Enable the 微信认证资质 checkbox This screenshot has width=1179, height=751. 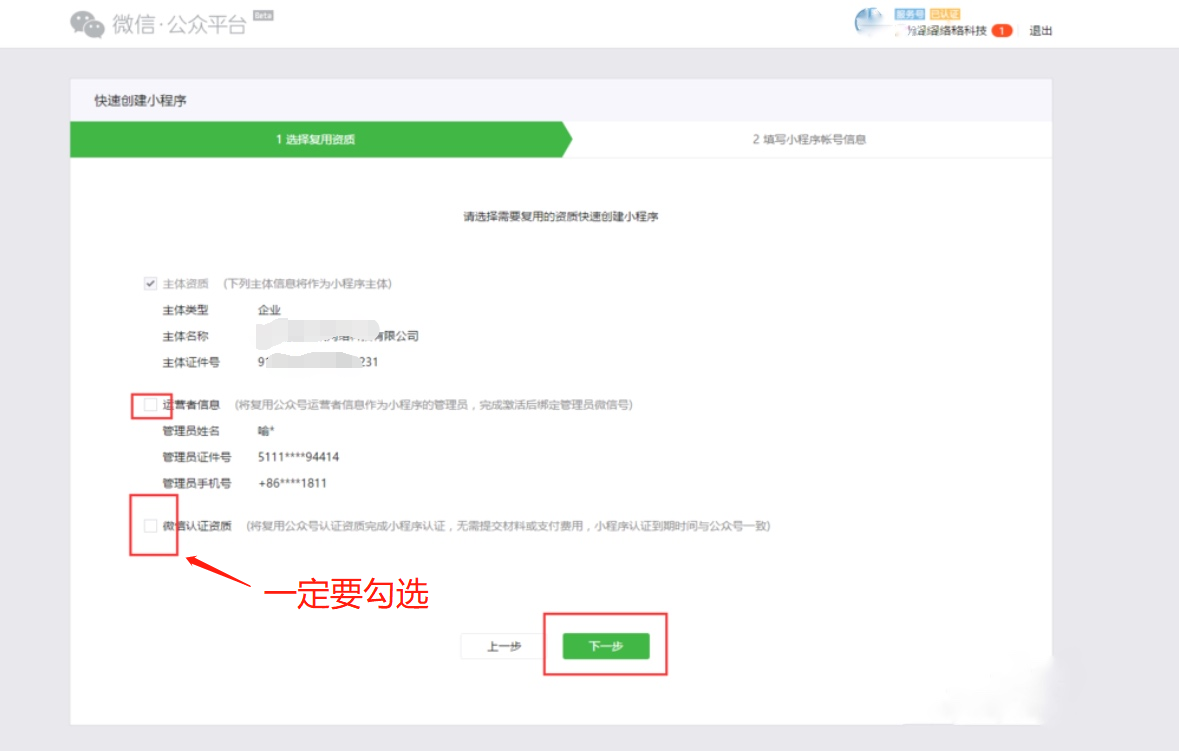(150, 526)
